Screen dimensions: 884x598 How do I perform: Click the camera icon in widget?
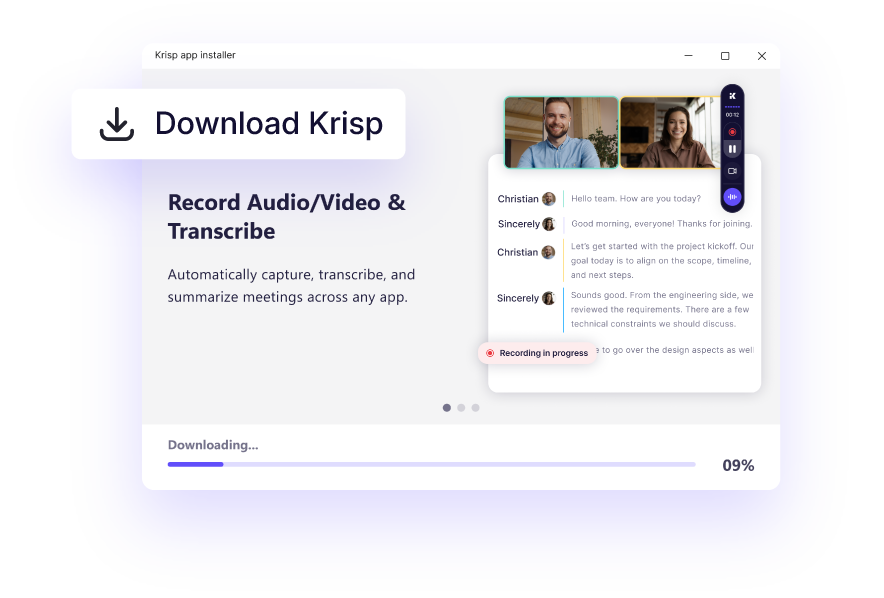click(x=732, y=171)
